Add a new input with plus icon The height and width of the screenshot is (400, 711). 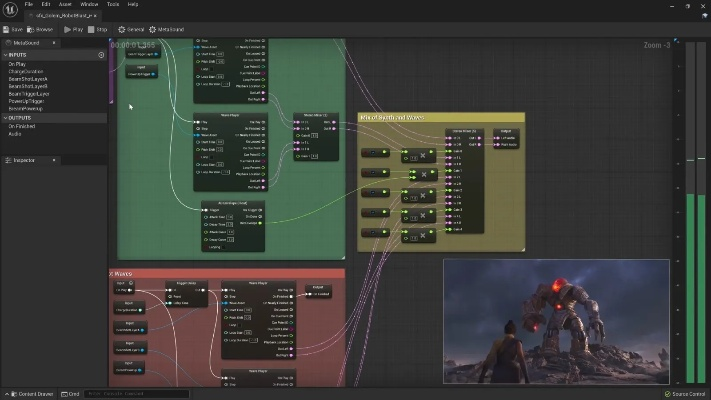101,55
